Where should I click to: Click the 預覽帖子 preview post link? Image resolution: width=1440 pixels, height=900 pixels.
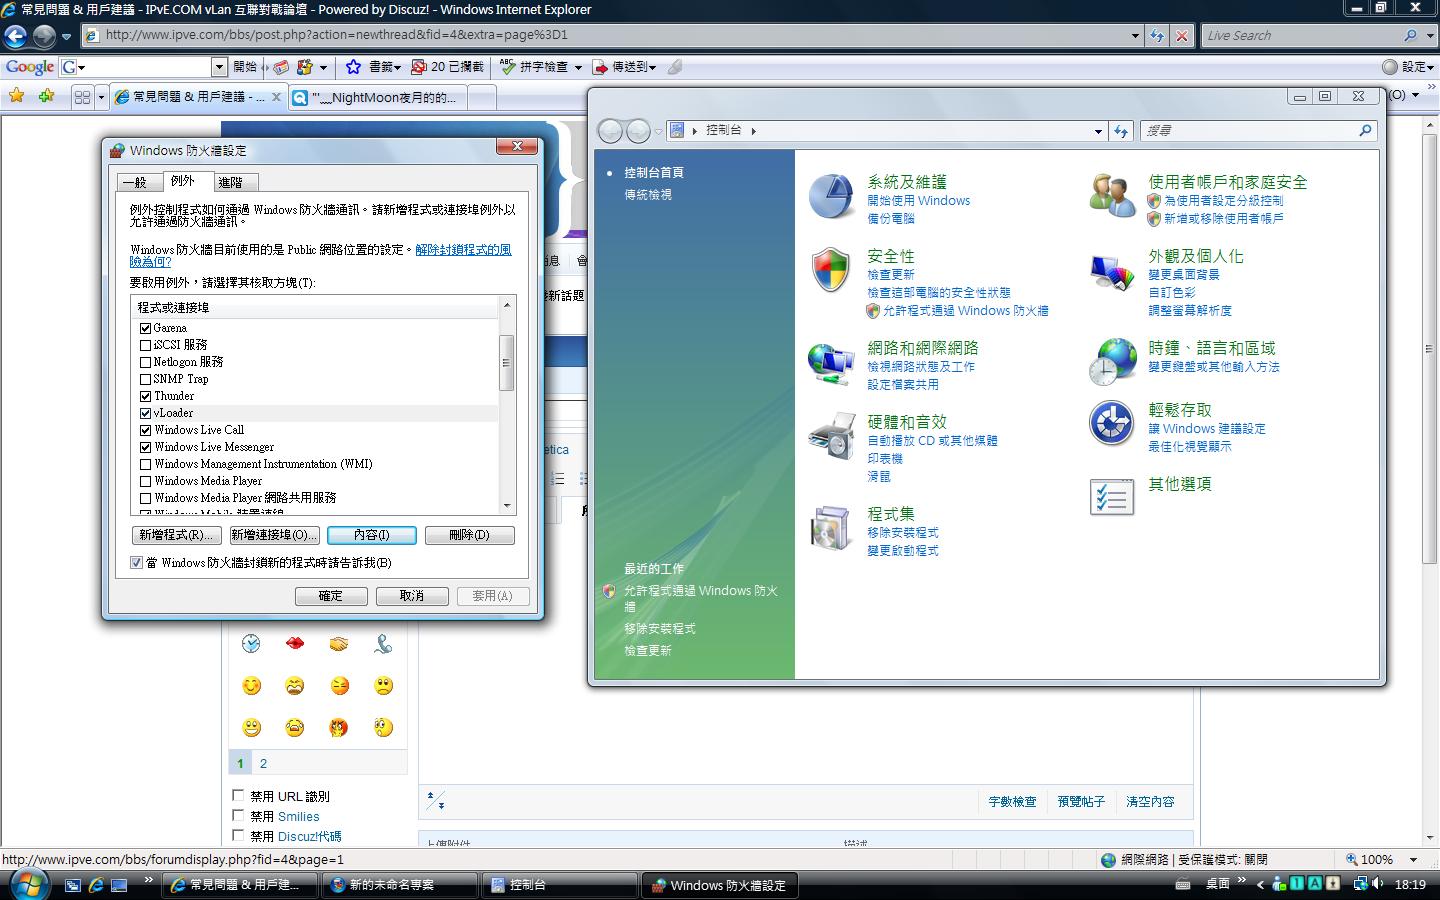(1081, 802)
